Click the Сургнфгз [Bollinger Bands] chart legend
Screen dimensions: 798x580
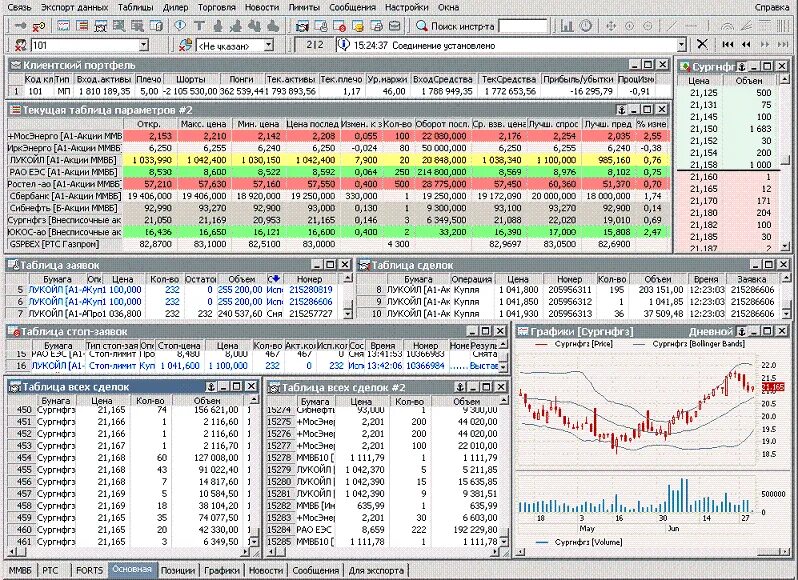pos(698,344)
